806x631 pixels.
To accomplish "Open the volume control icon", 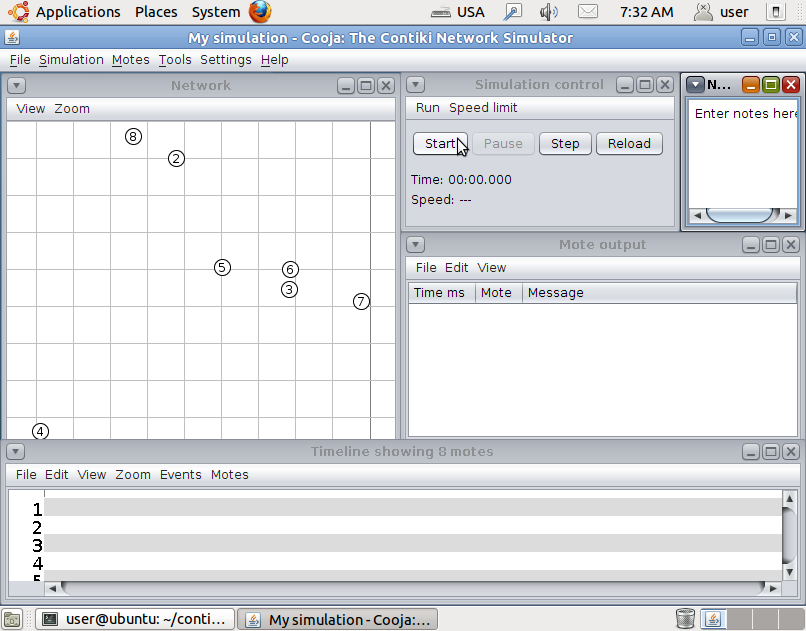I will point(548,12).
